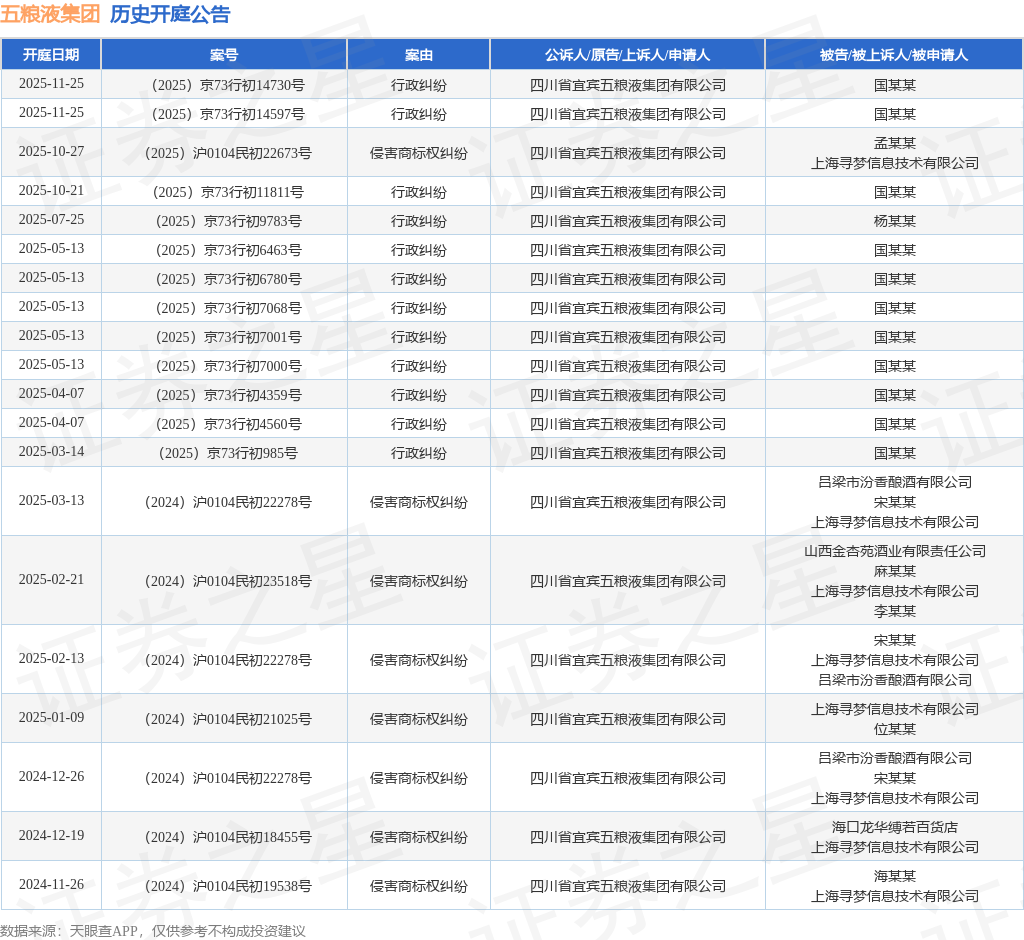The width and height of the screenshot is (1024, 940).
Task: Click case number (2024)沪0104民初23518号
Action: (224, 581)
